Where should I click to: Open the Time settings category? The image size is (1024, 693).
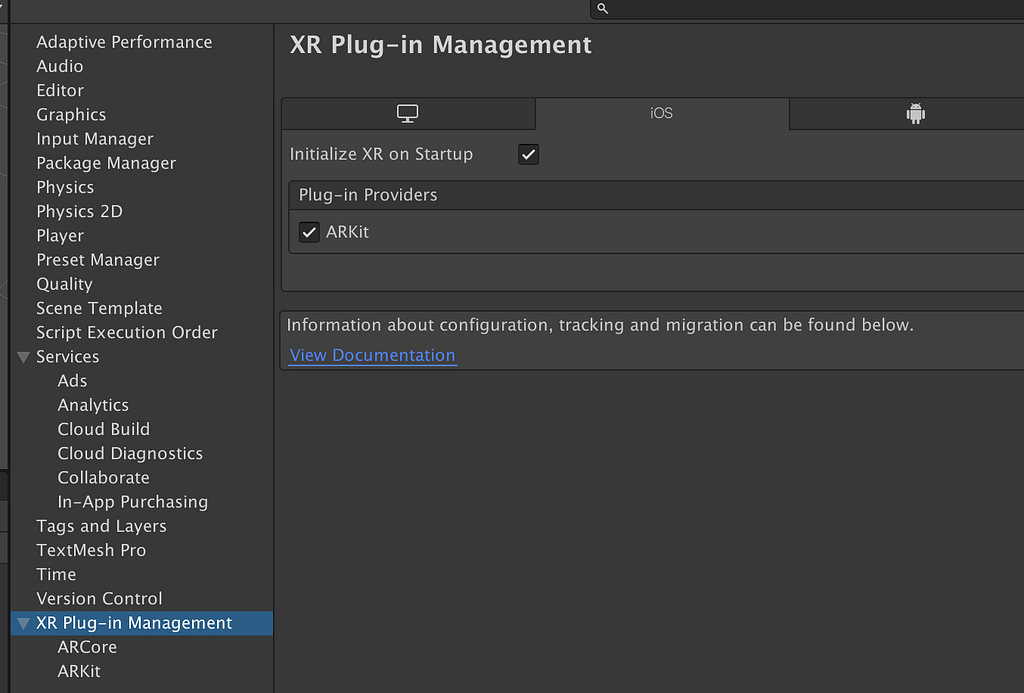56,574
